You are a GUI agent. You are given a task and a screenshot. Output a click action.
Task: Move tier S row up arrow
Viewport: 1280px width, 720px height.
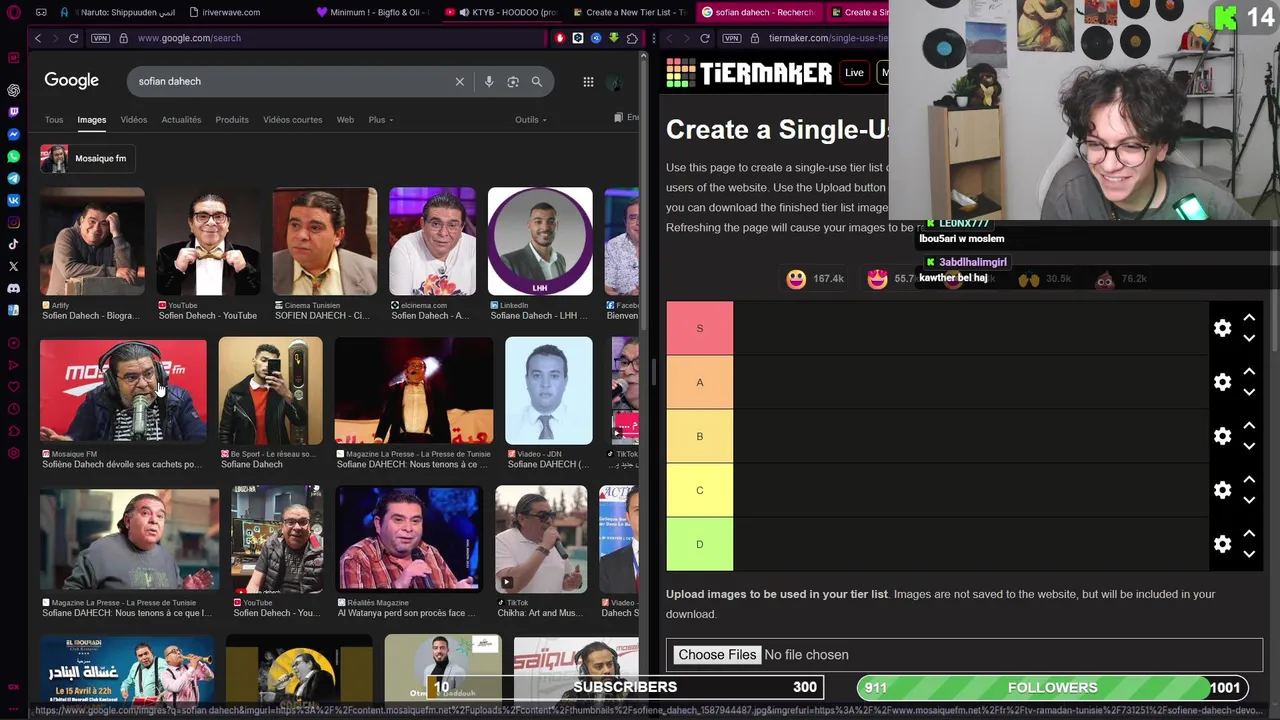[x=1249, y=317]
